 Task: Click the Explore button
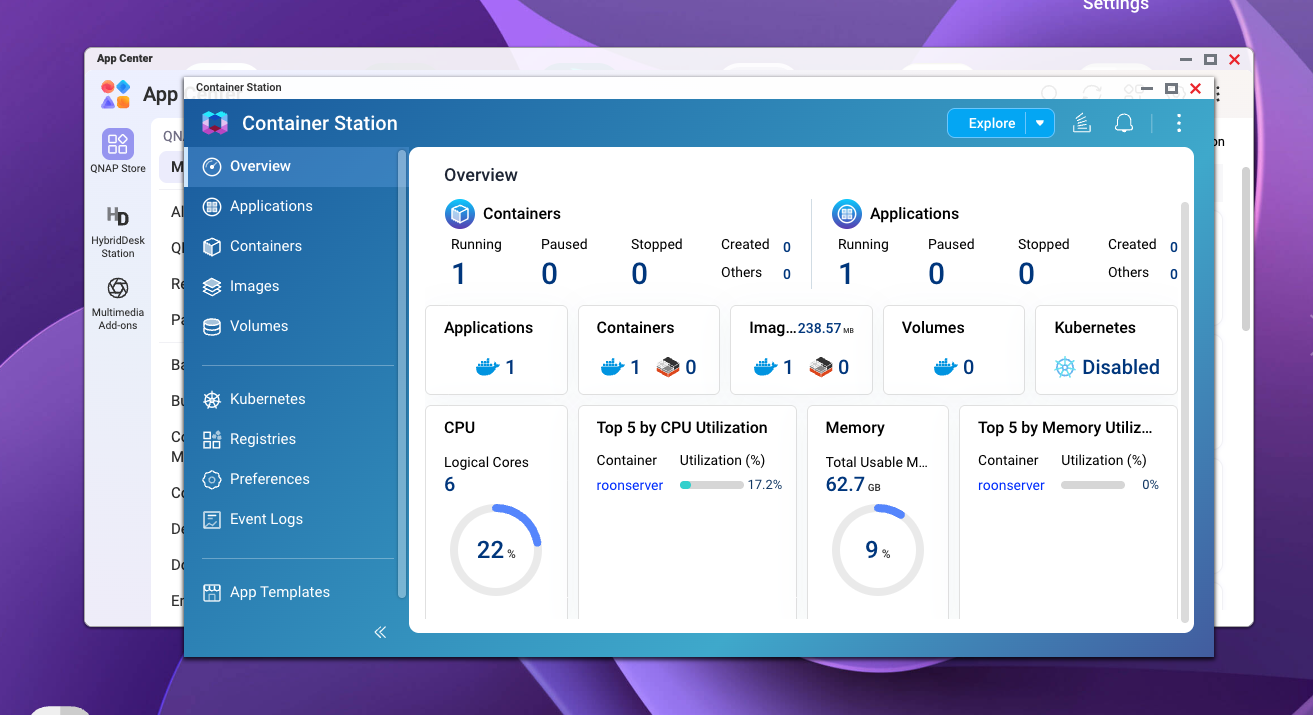click(x=991, y=123)
